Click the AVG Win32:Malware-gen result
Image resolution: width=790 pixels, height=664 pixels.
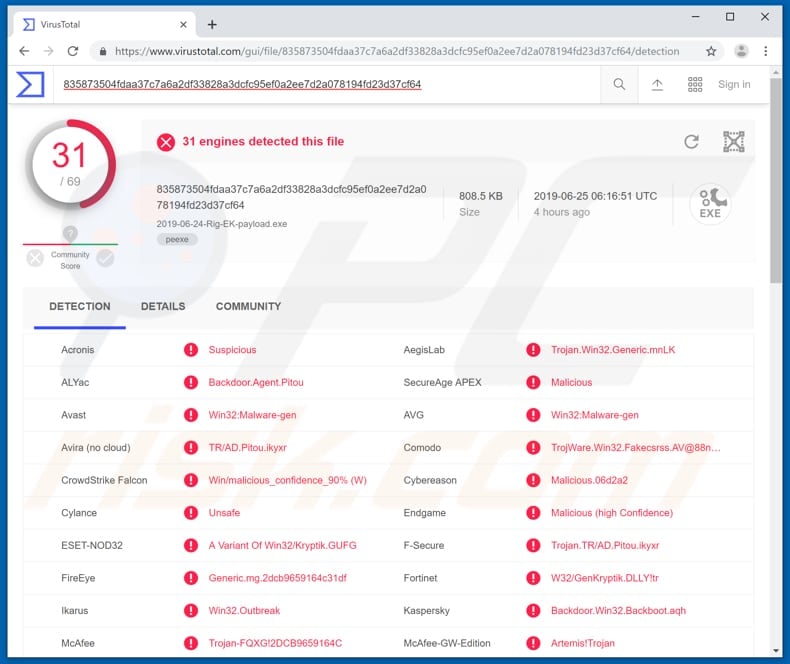pyautogui.click(x=595, y=415)
